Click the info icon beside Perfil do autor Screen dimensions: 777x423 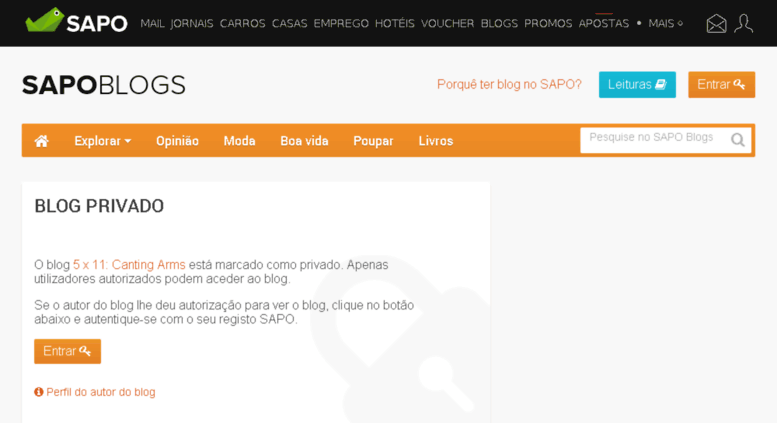39,392
